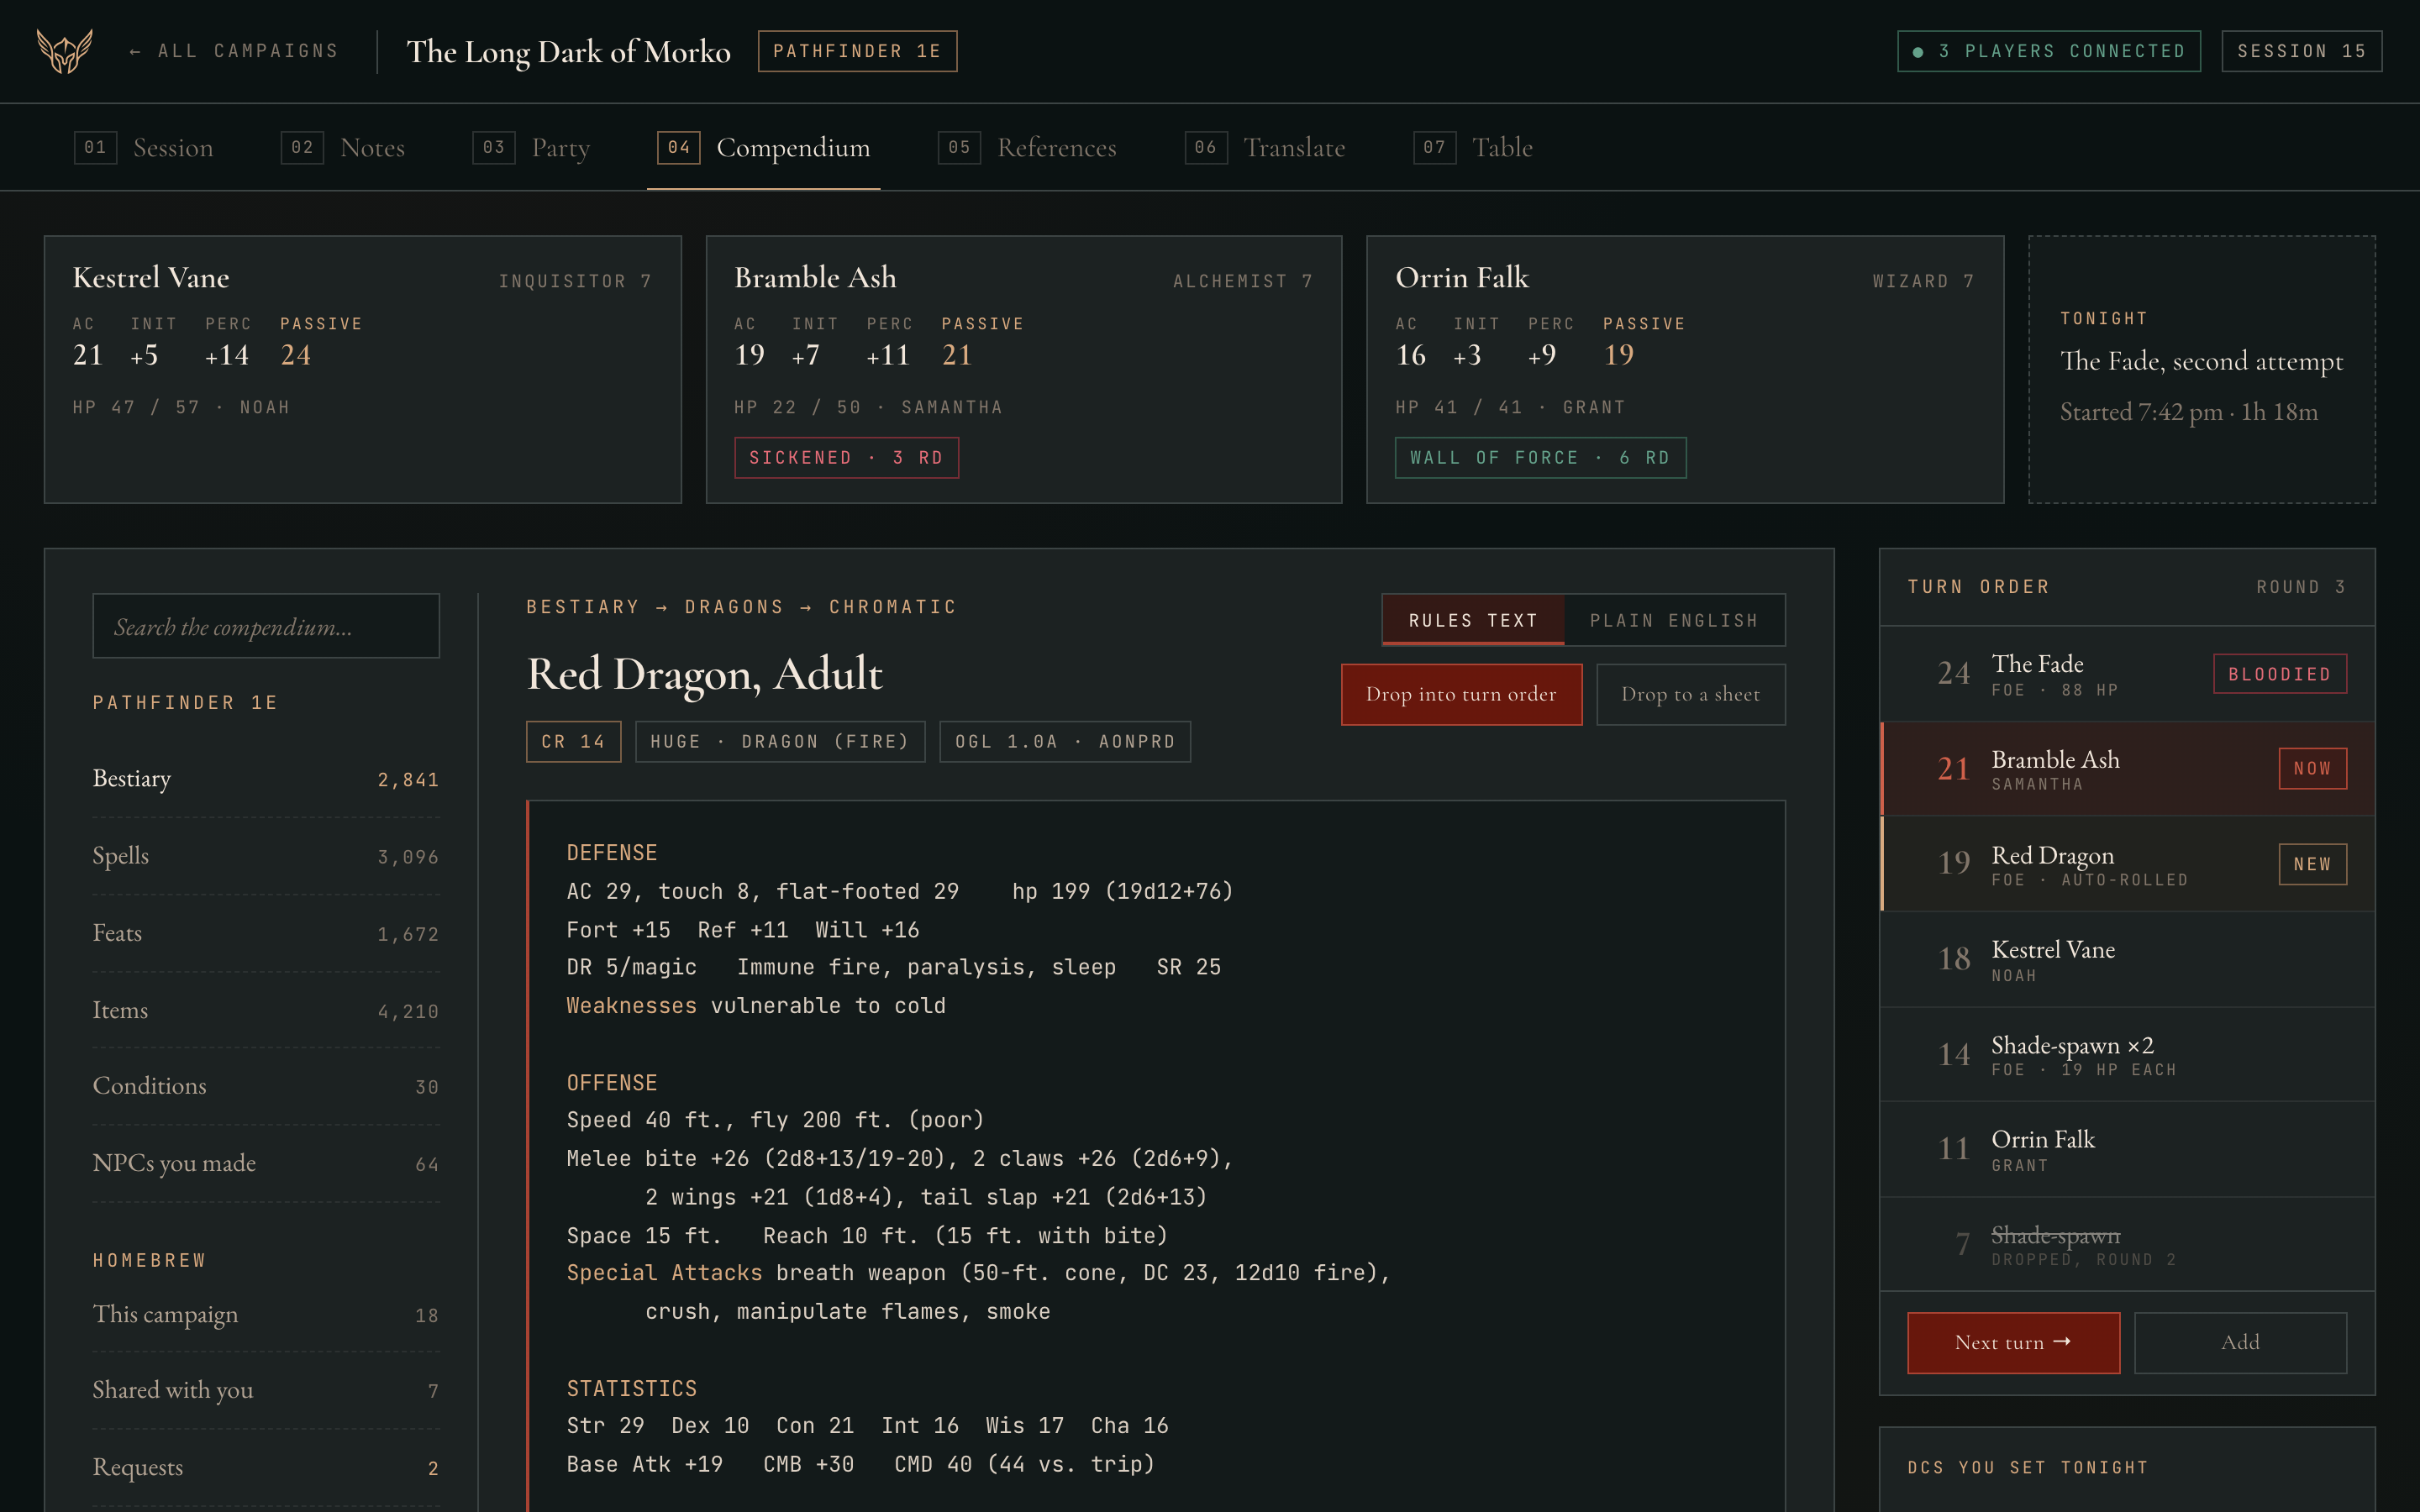
Task: Open Orrin Falk's character card
Action: pyautogui.click(x=1685, y=370)
